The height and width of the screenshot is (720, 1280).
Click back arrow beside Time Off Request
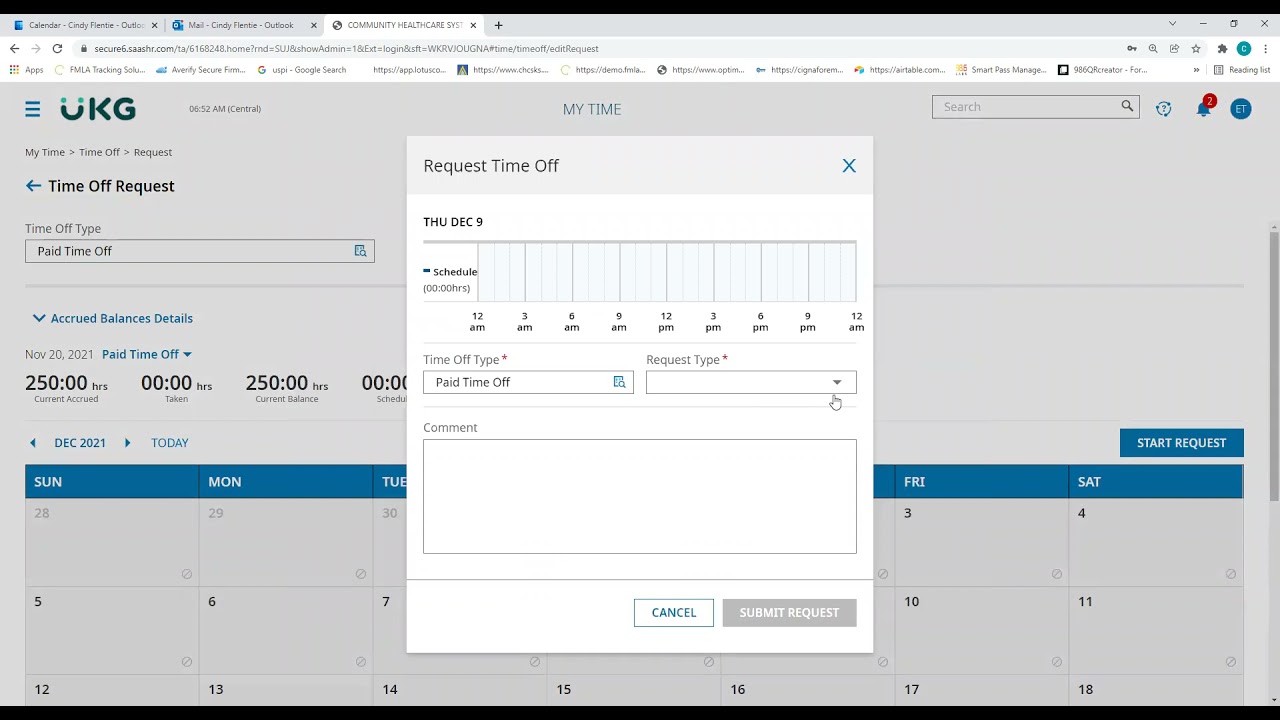pyautogui.click(x=33, y=186)
